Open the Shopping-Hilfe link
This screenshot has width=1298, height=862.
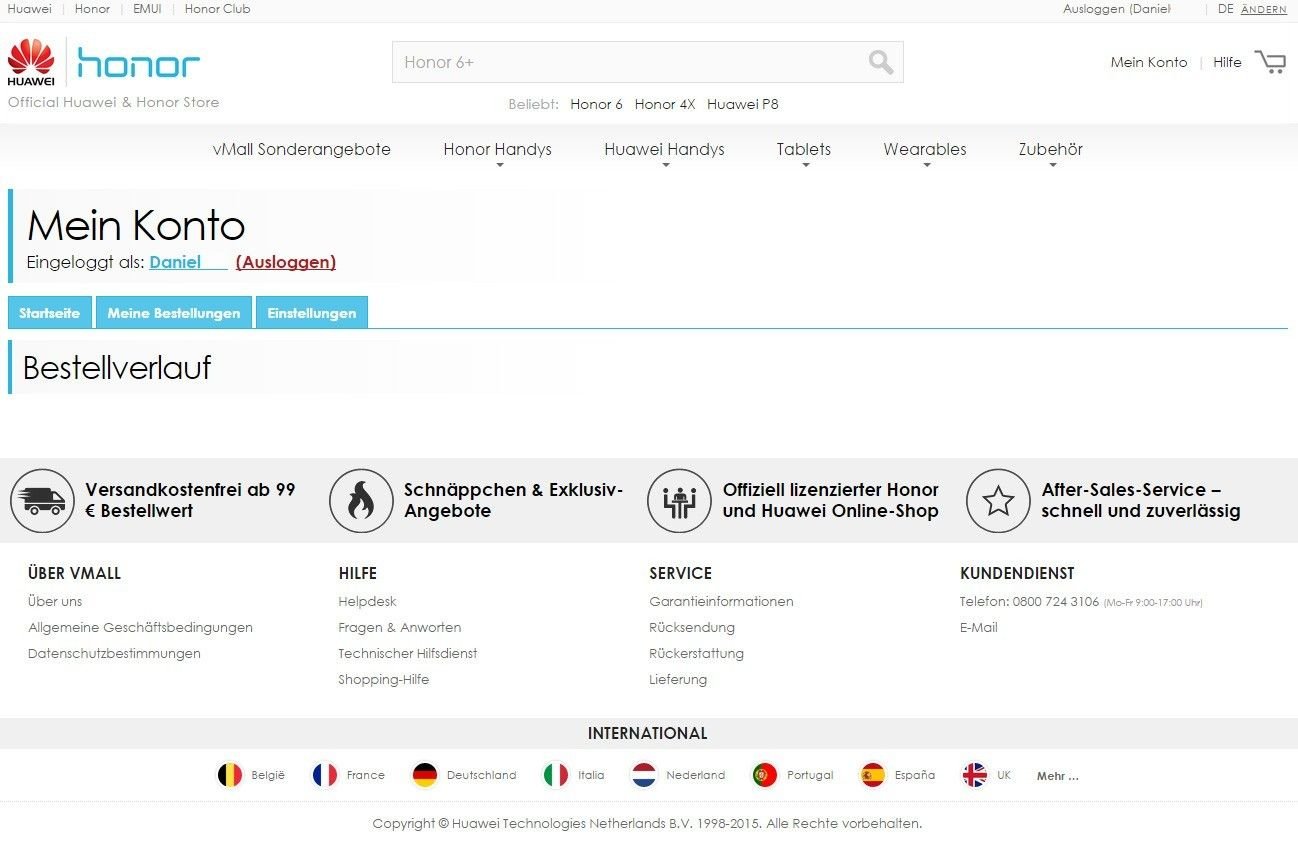[x=384, y=679]
